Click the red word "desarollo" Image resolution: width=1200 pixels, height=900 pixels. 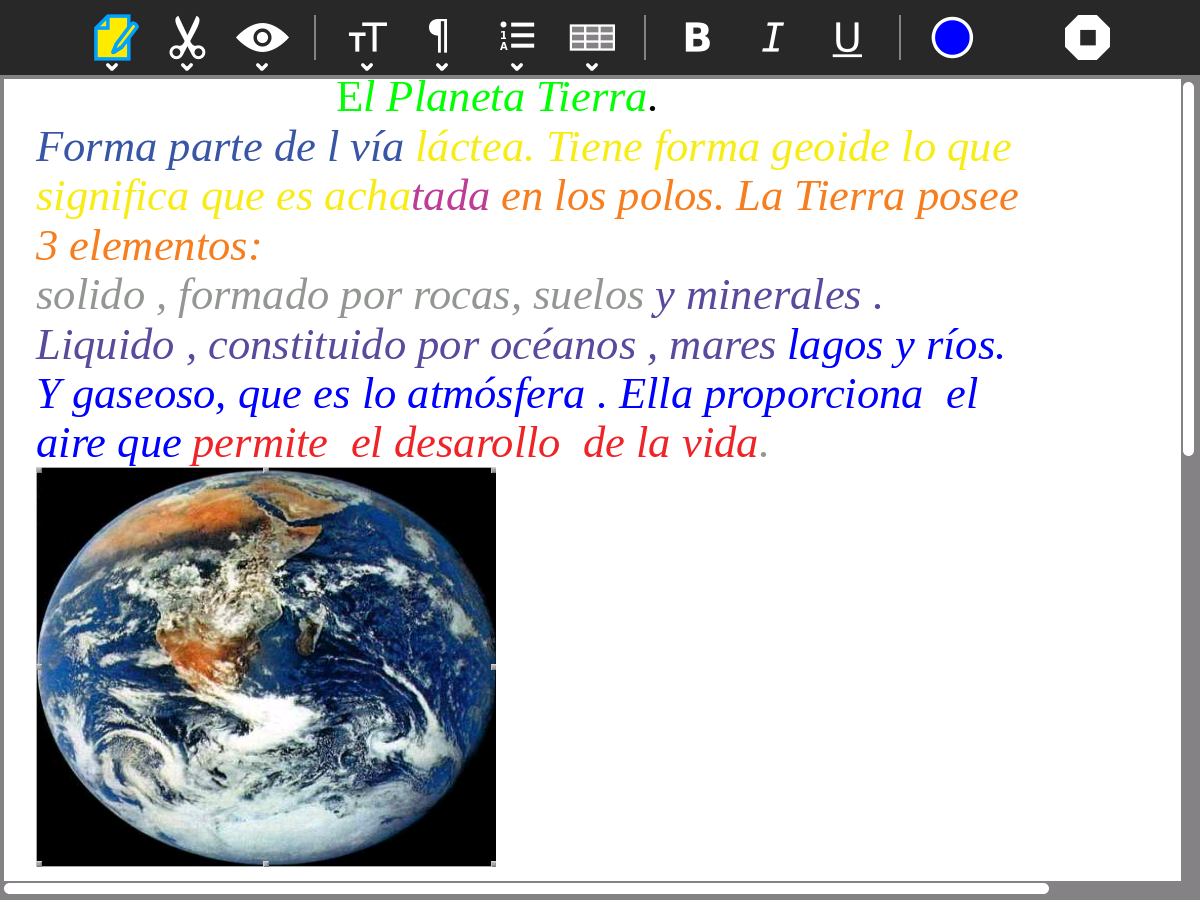(x=477, y=443)
